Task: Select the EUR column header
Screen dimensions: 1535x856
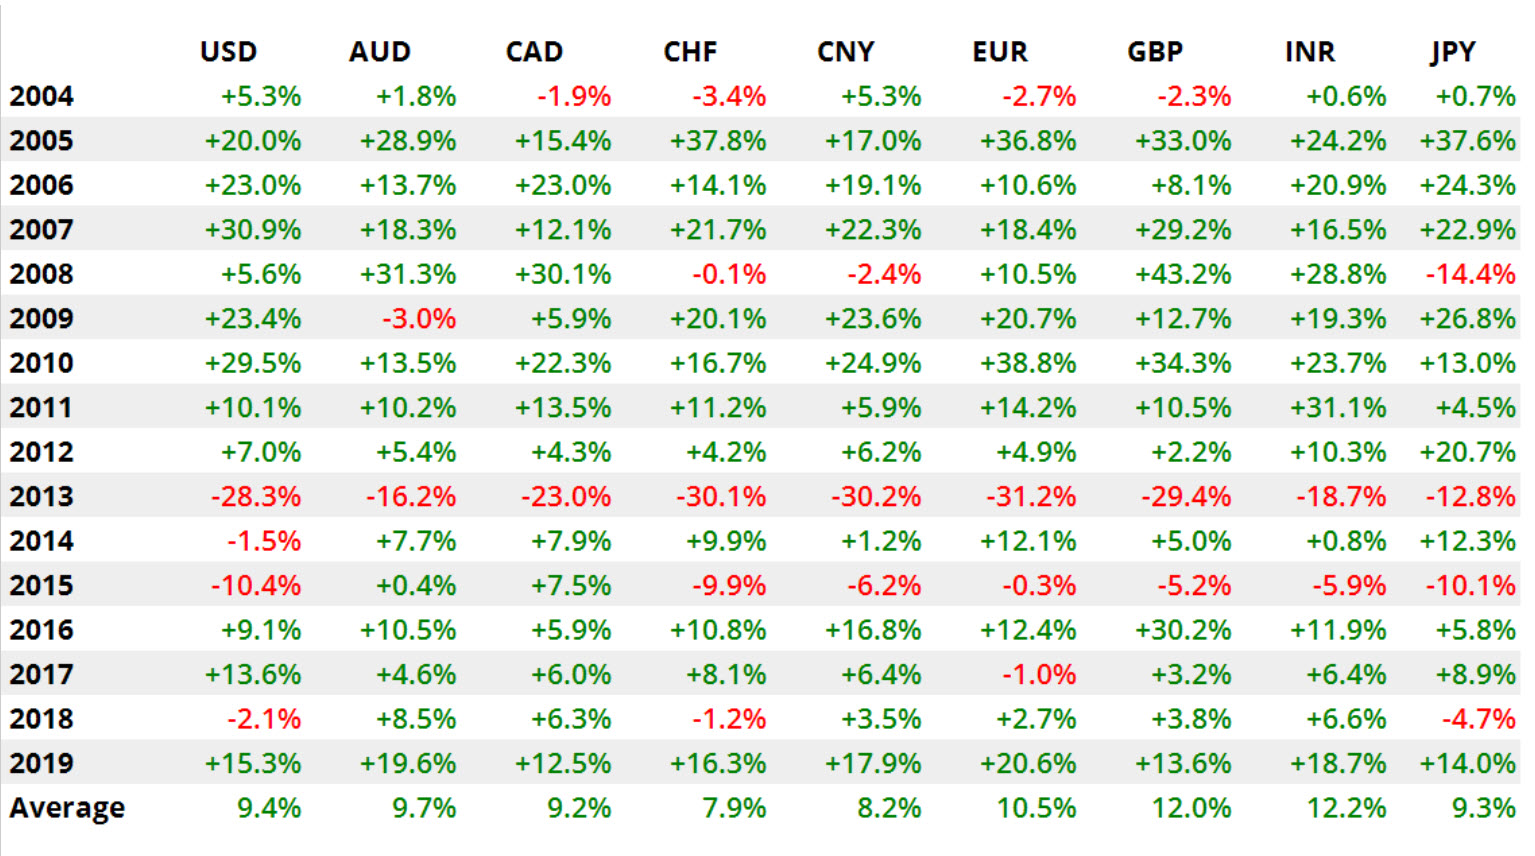Action: (1000, 52)
